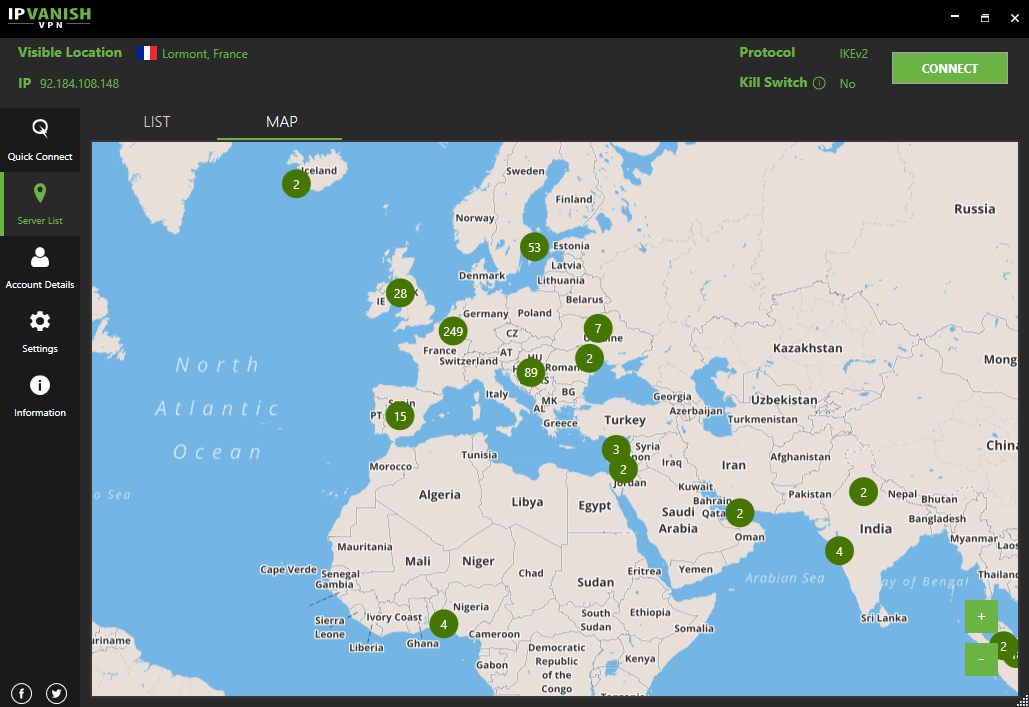Select the 3-server cluster near Syria
1029x707 pixels.
616,449
